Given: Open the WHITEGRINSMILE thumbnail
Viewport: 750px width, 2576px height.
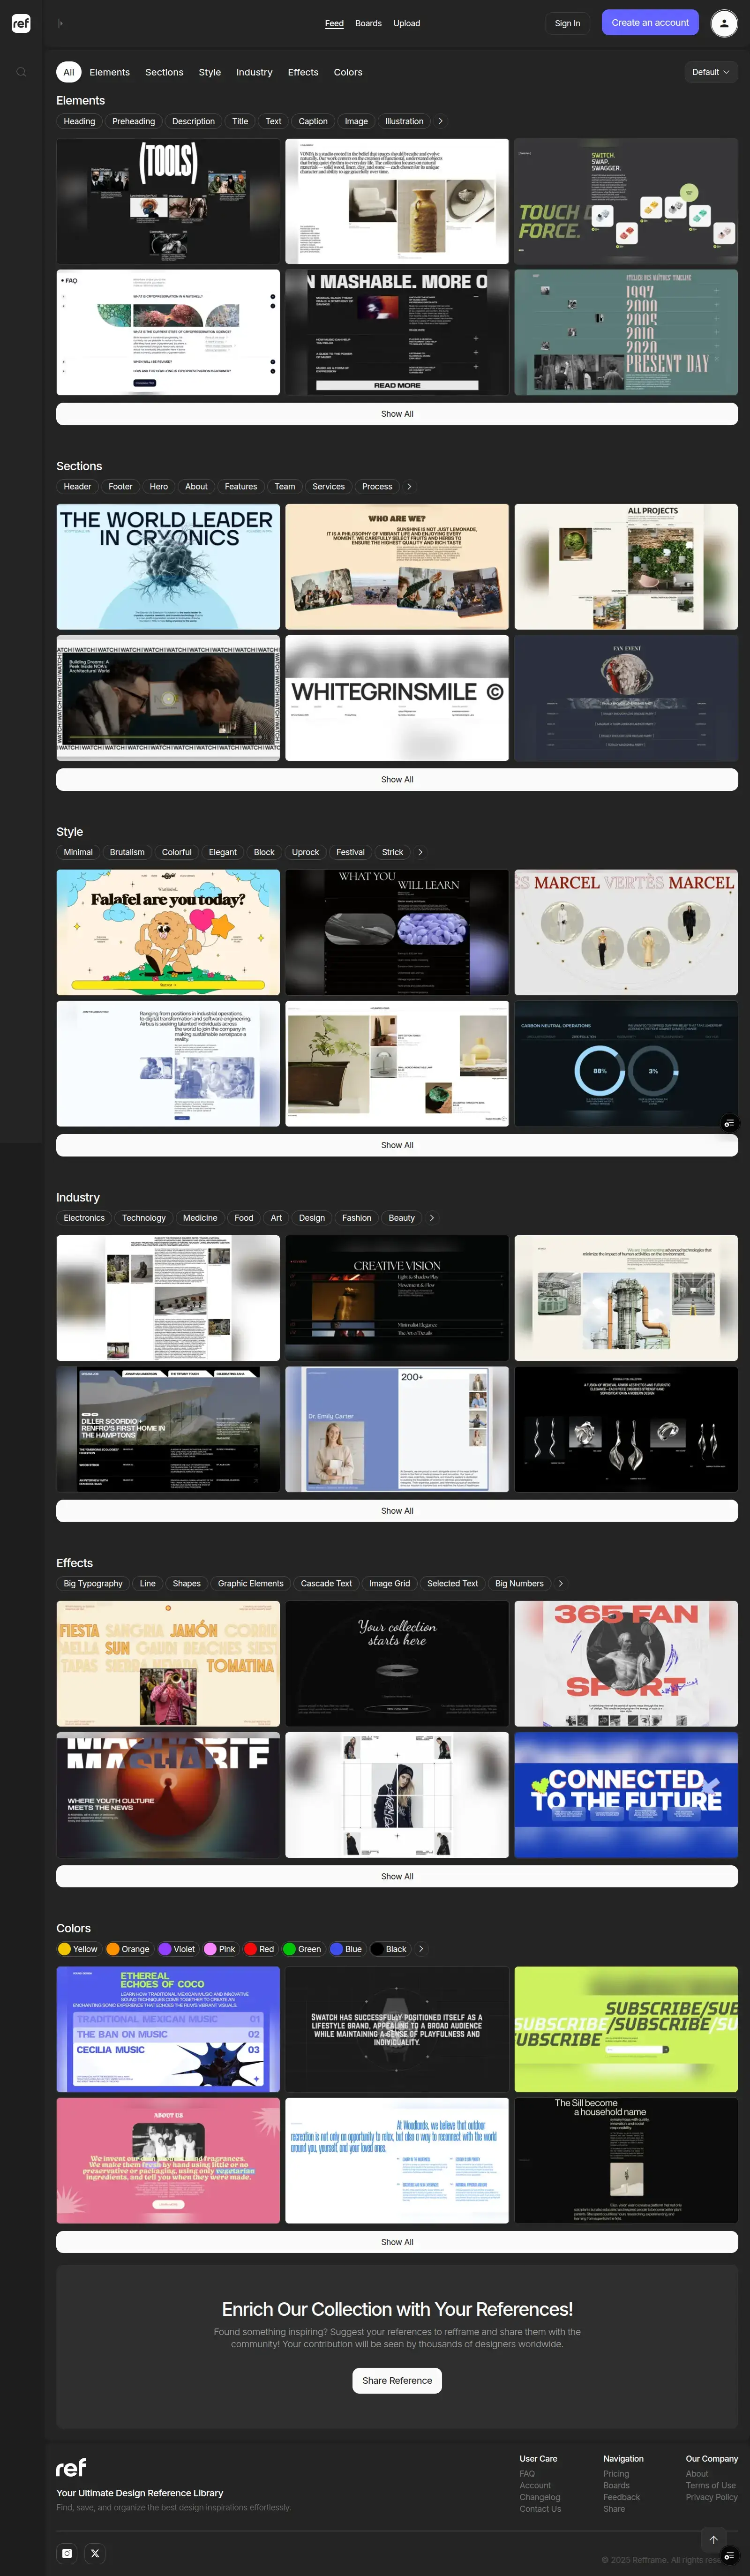Looking at the screenshot, I should 397,698.
